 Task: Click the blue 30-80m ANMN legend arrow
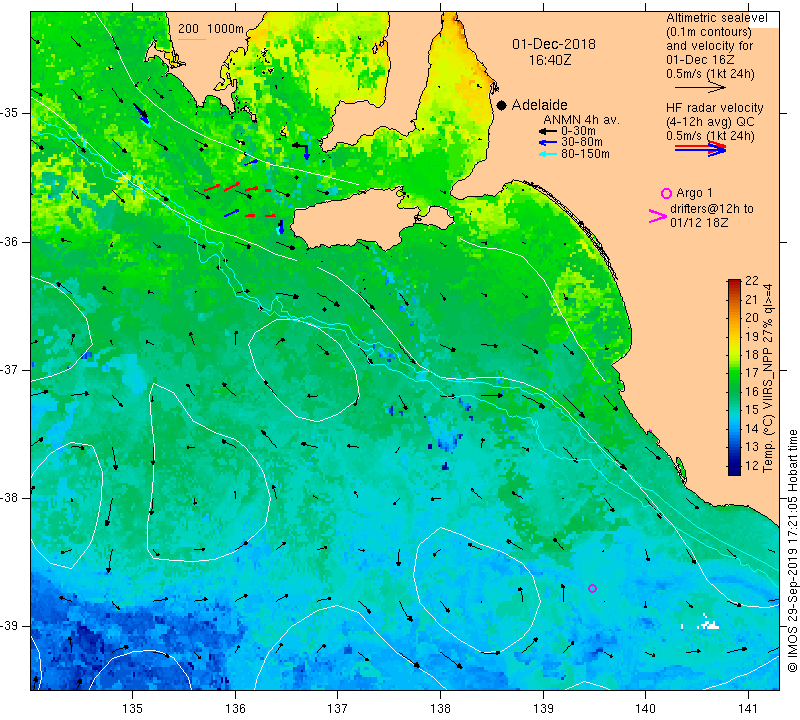click(x=548, y=142)
